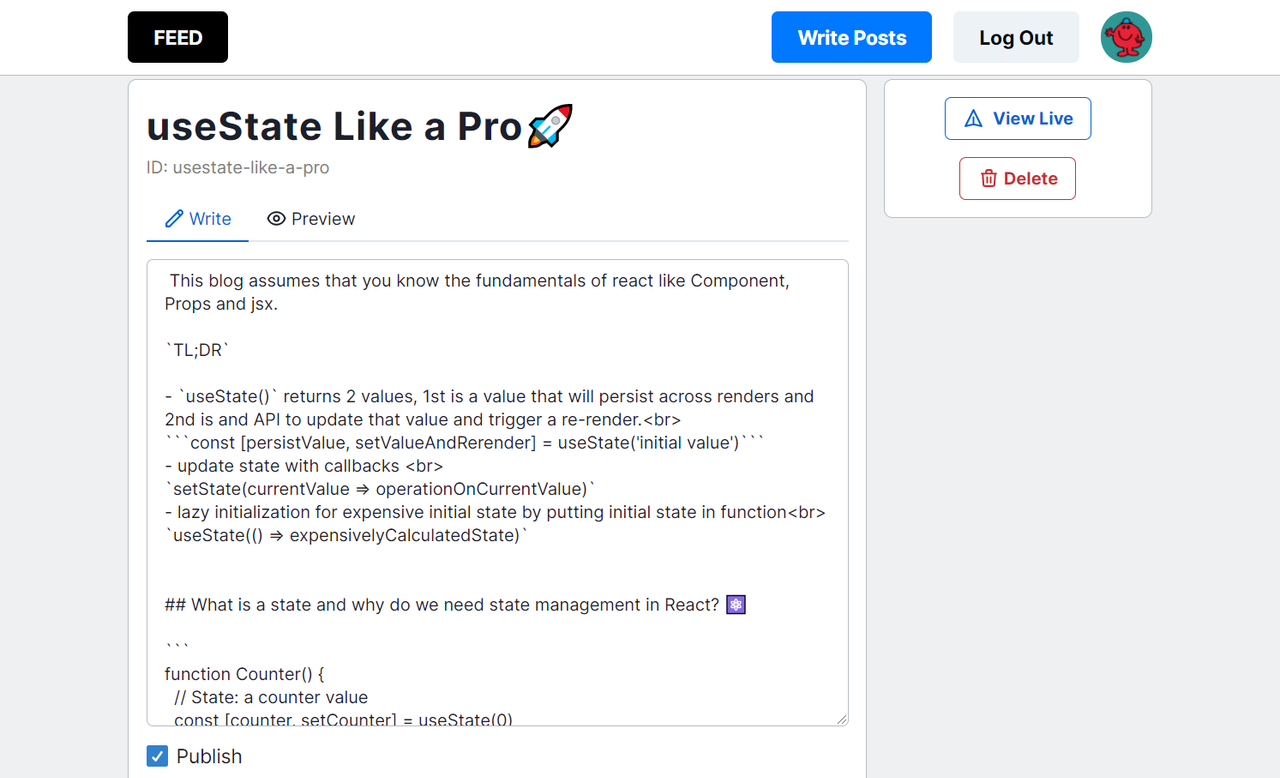Open the user avatar profile picture

1126,38
